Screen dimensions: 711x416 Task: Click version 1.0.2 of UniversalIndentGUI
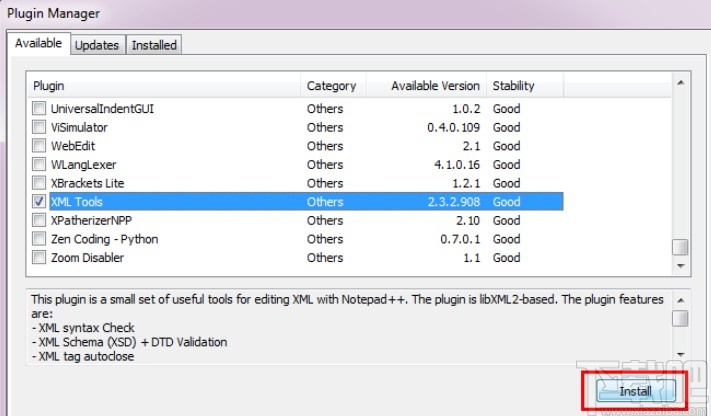(x=466, y=109)
